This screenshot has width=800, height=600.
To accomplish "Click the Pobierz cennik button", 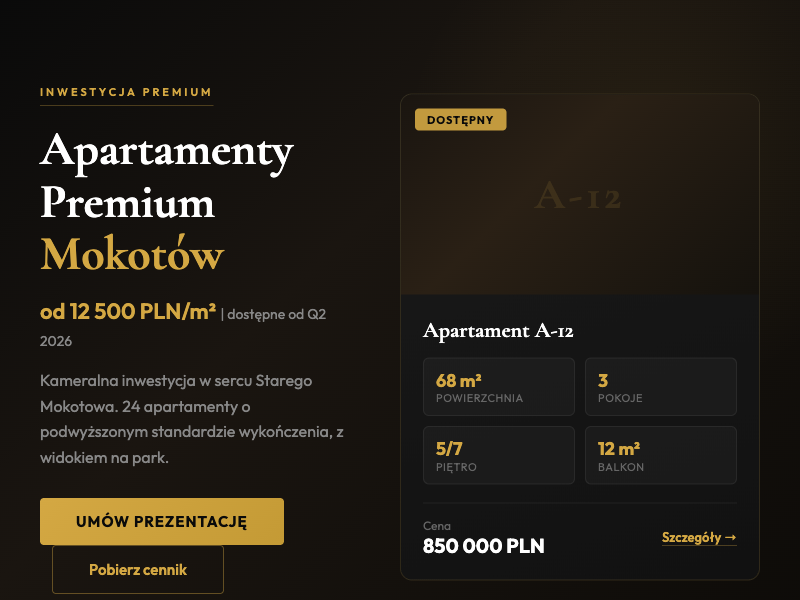I will (137, 570).
